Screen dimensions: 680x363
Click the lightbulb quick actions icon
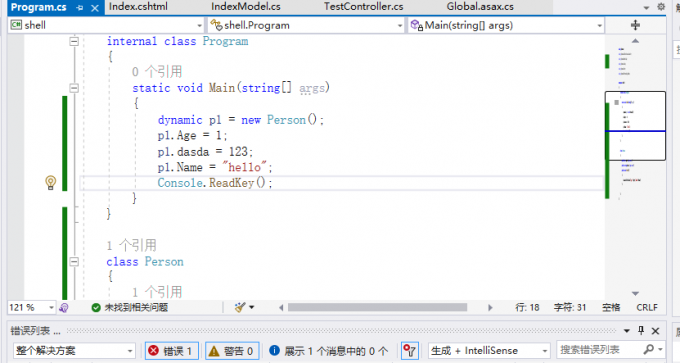point(51,183)
